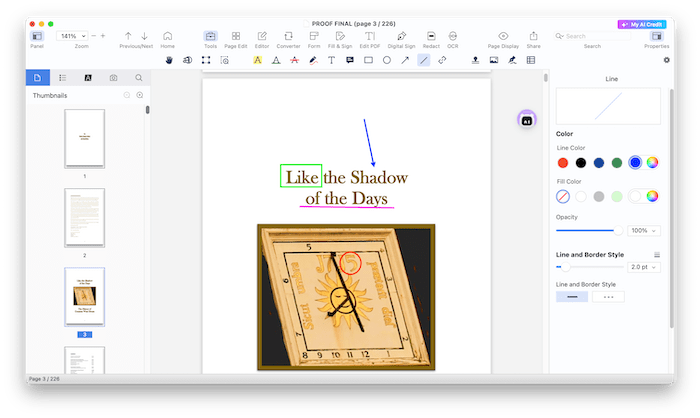The height and width of the screenshot is (418, 700).
Task: Select the freehand Pen drawing tool
Action: click(x=313, y=60)
